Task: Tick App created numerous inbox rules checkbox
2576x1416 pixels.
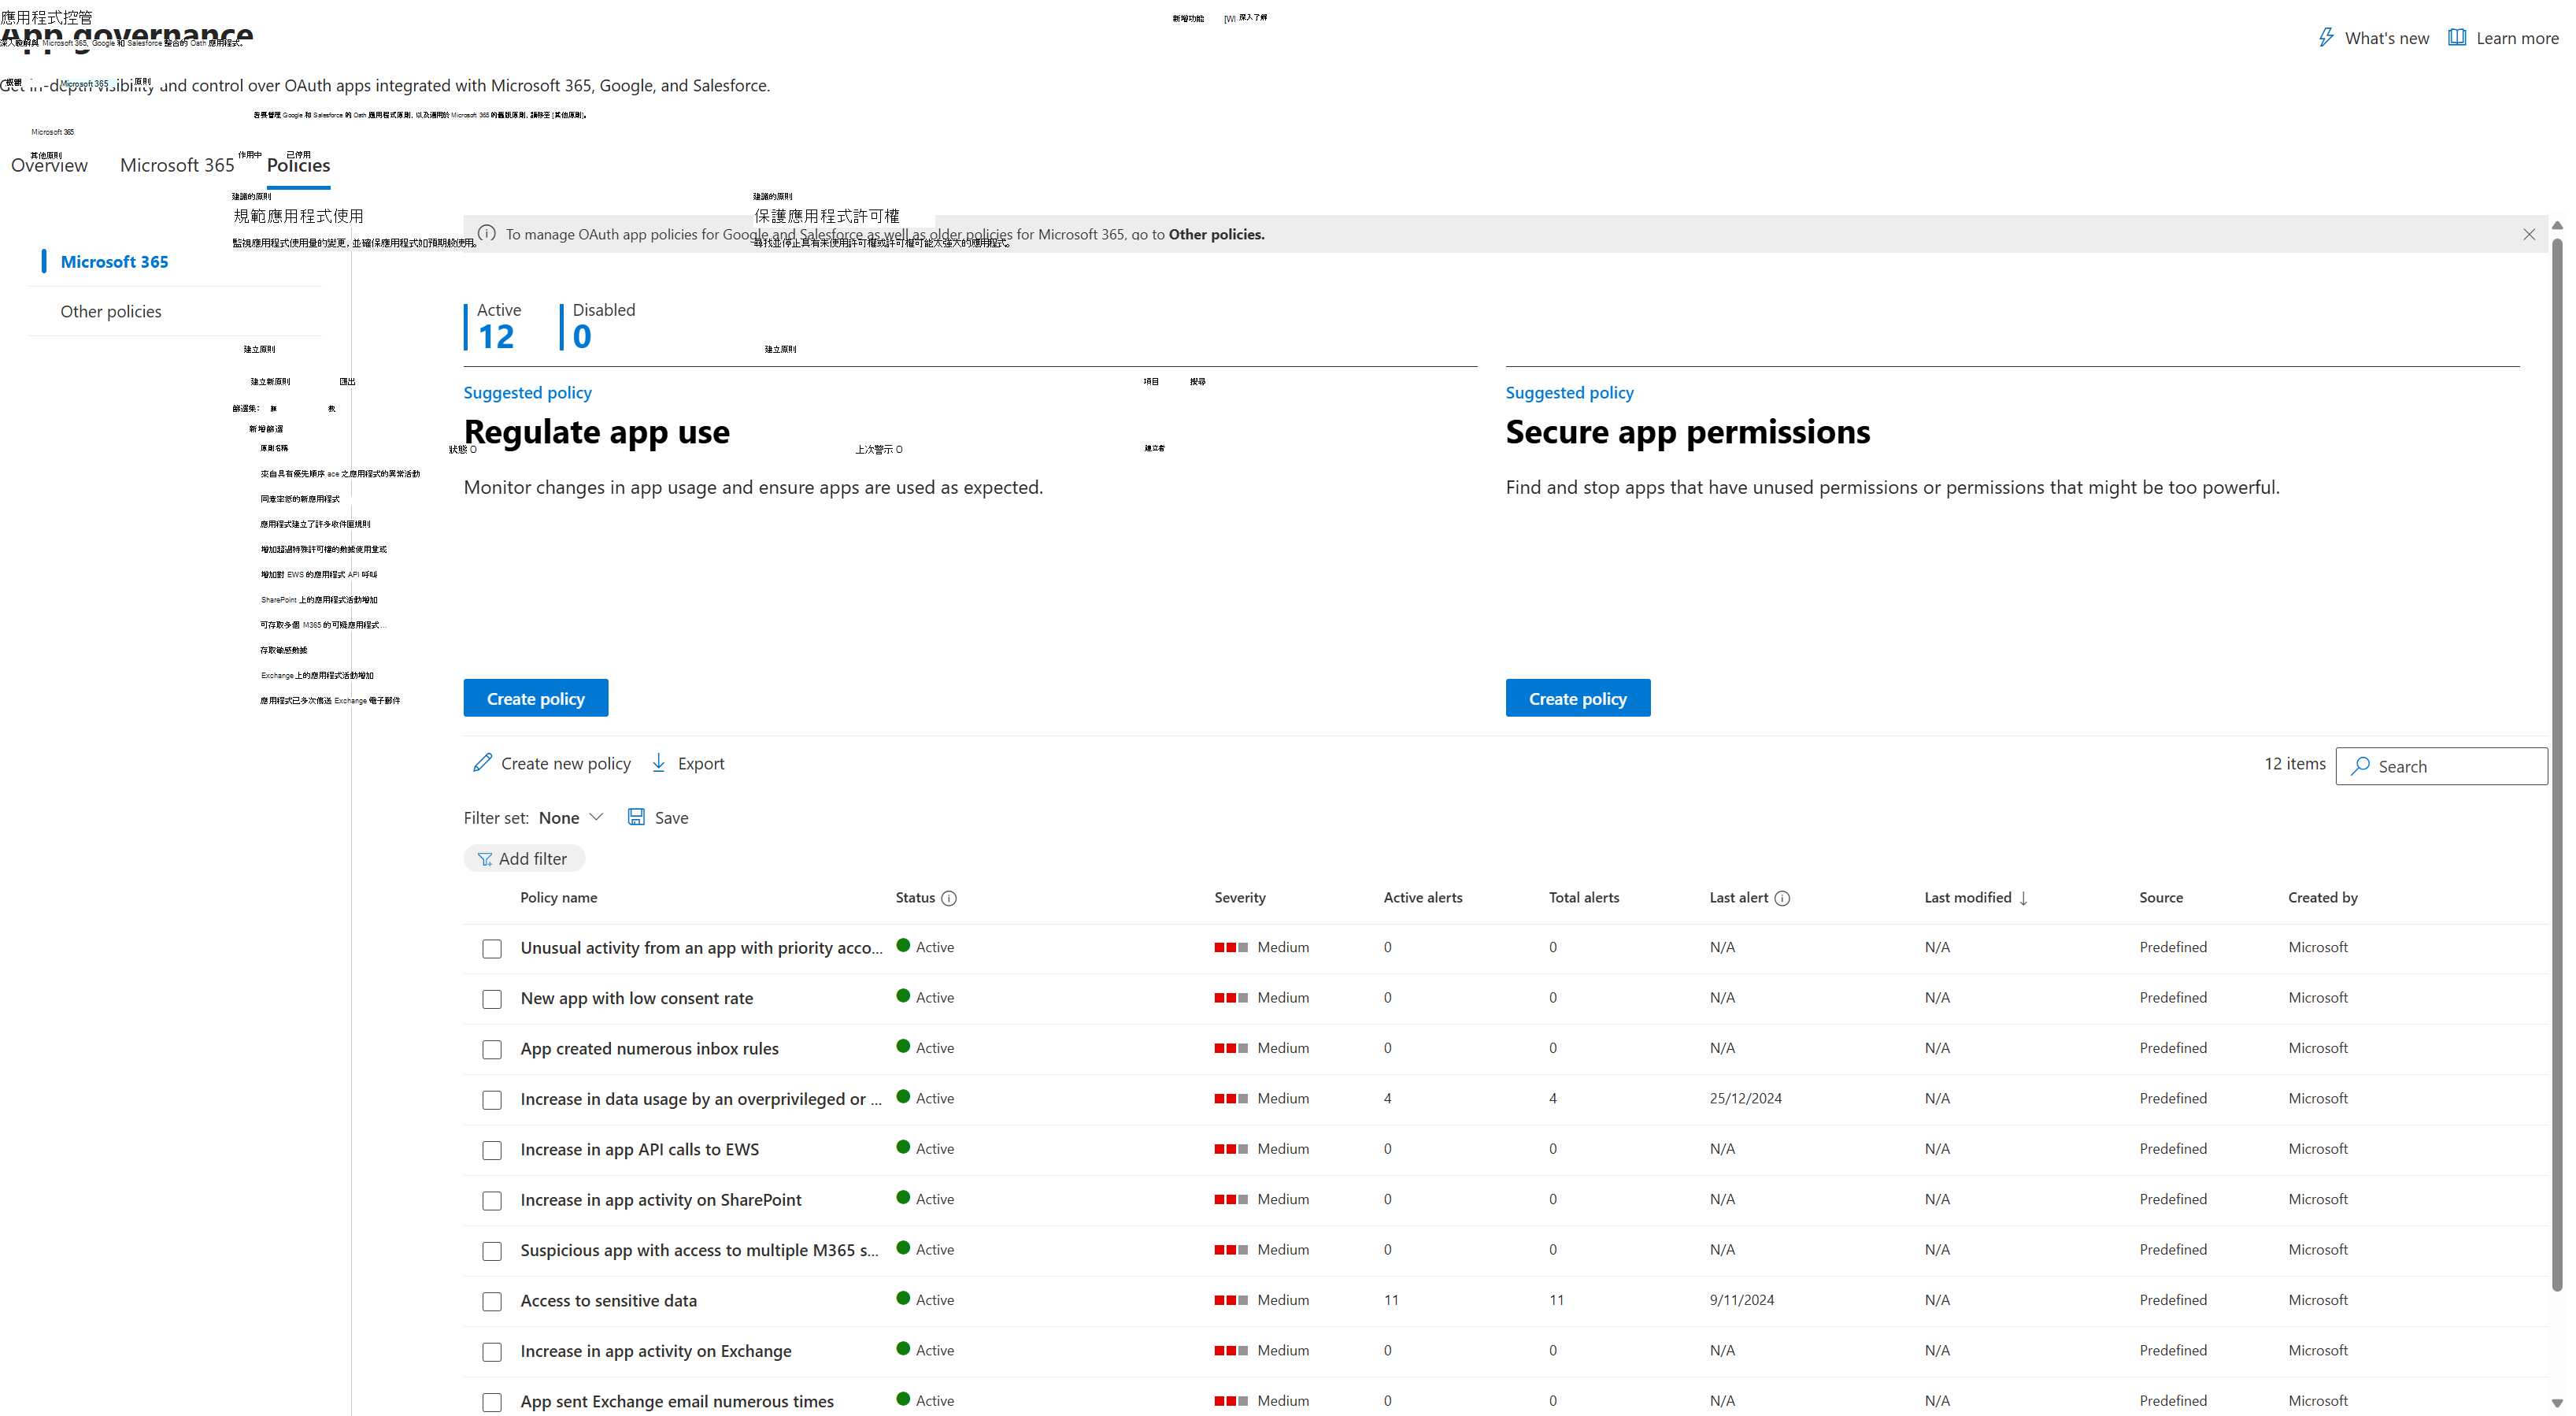Action: [x=492, y=1050]
